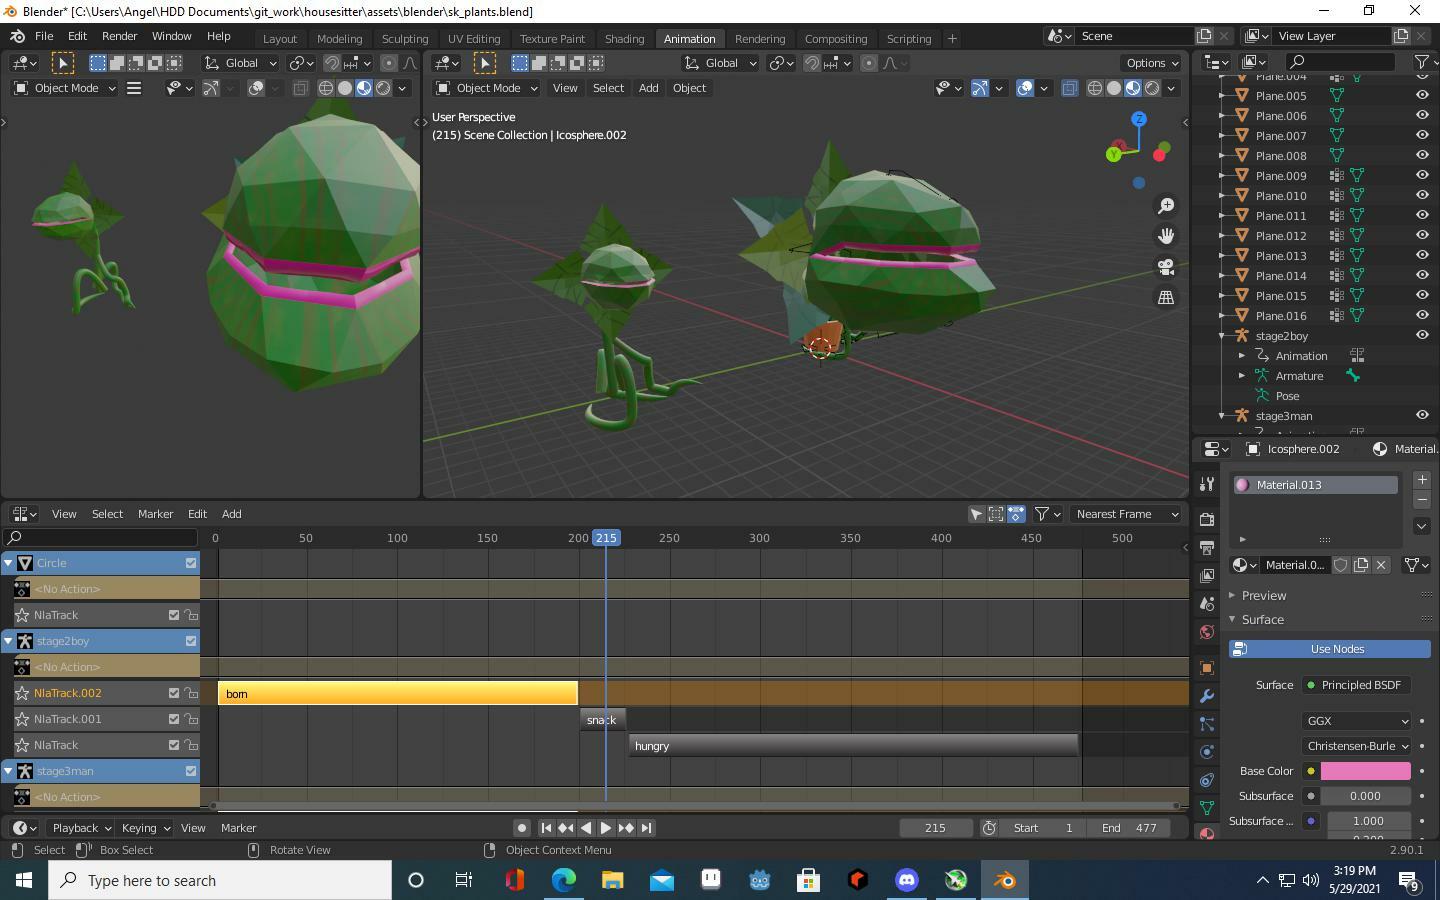This screenshot has width=1440, height=900.
Task: Click the zoom magnifier icon in viewport
Action: 1166,206
